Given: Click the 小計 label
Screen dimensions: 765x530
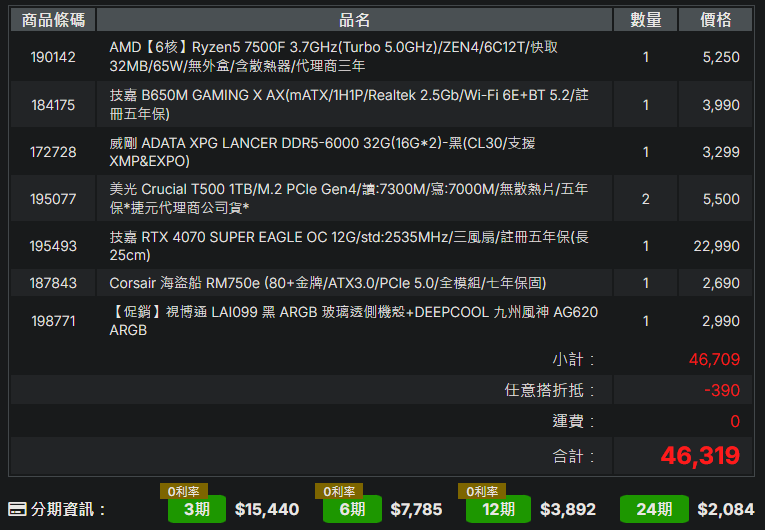Looking at the screenshot, I should click(x=573, y=360).
